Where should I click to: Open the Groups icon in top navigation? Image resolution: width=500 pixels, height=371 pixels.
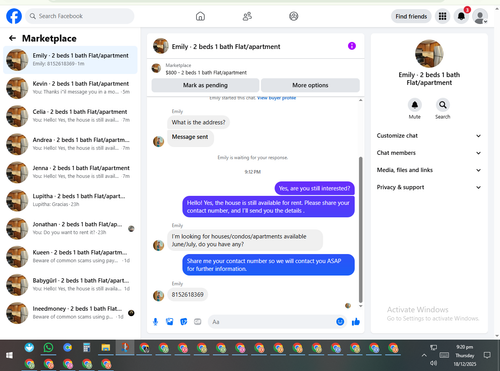[x=294, y=16]
